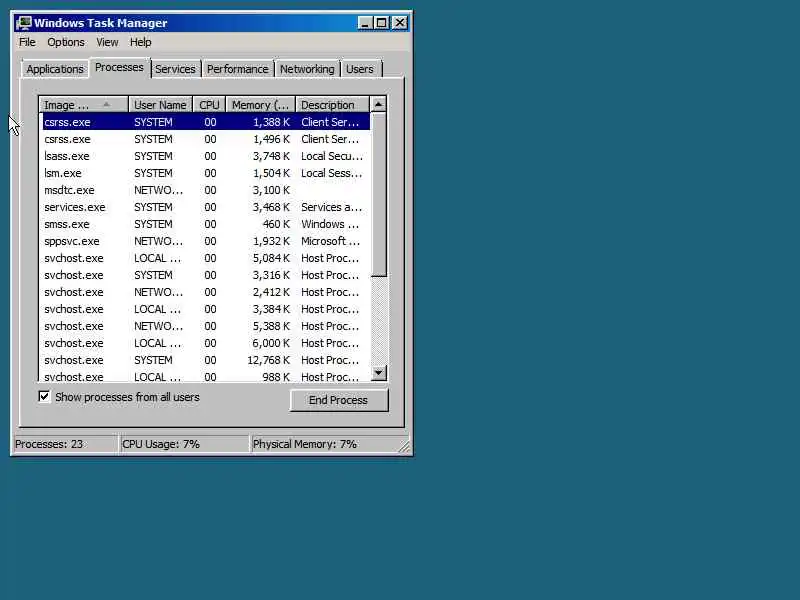Select svchost.exe row with 3,316 K memory
The height and width of the screenshot is (600, 800).
tap(206, 275)
